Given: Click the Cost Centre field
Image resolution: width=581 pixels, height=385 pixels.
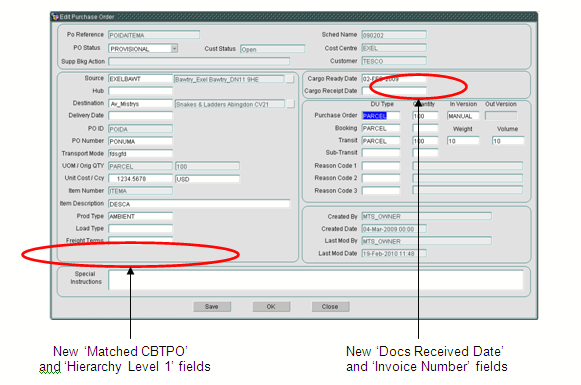Looking at the screenshot, I should pyautogui.click(x=394, y=48).
